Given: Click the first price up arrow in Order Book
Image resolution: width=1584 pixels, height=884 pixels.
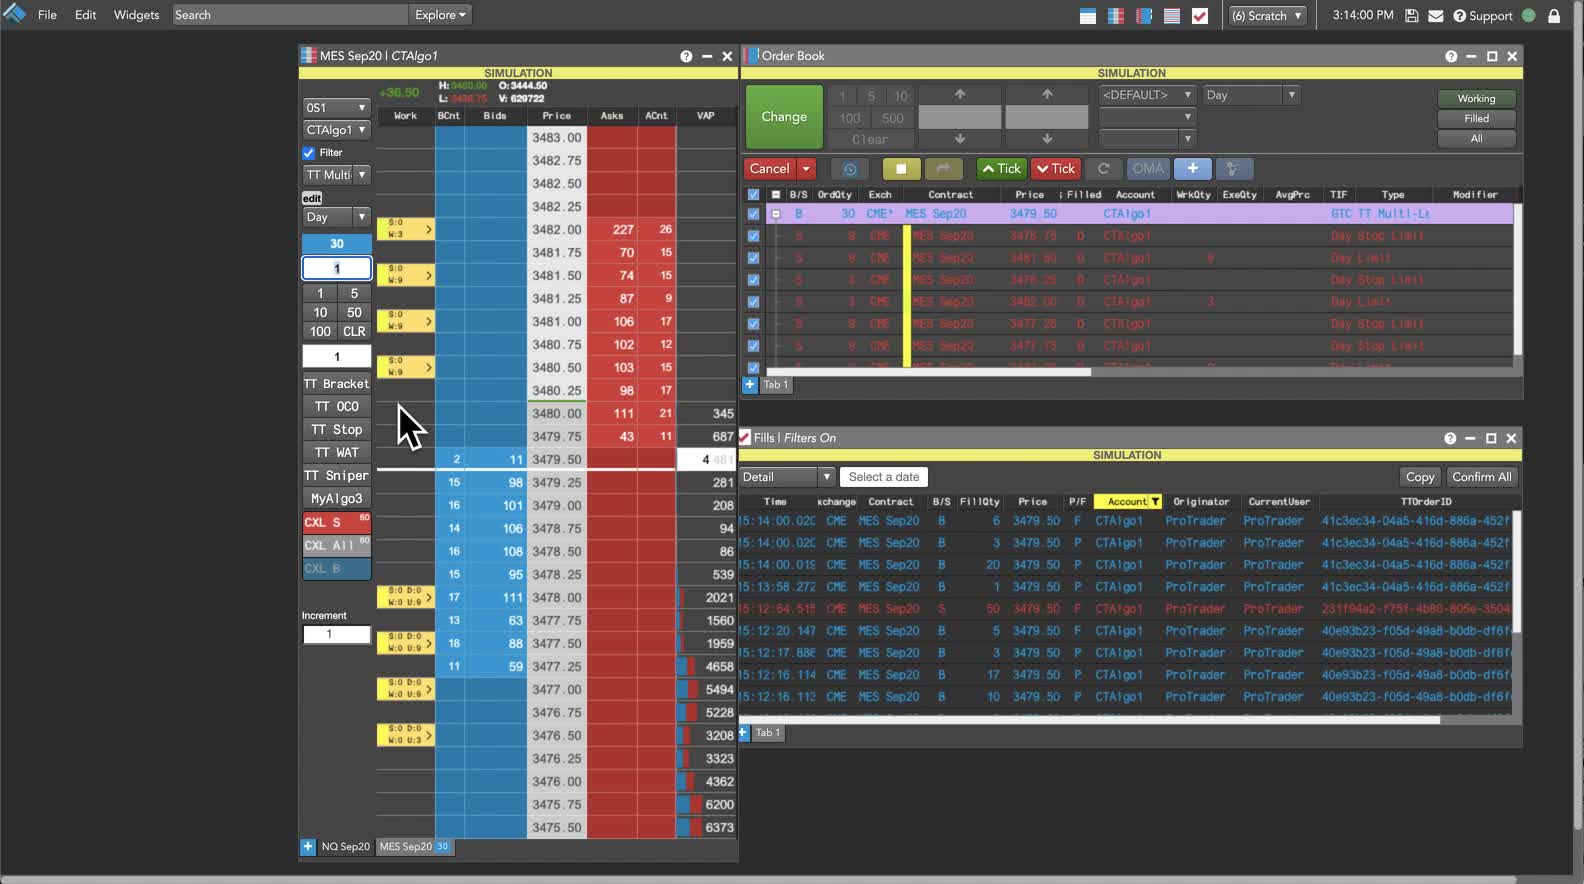Looking at the screenshot, I should (x=960, y=95).
